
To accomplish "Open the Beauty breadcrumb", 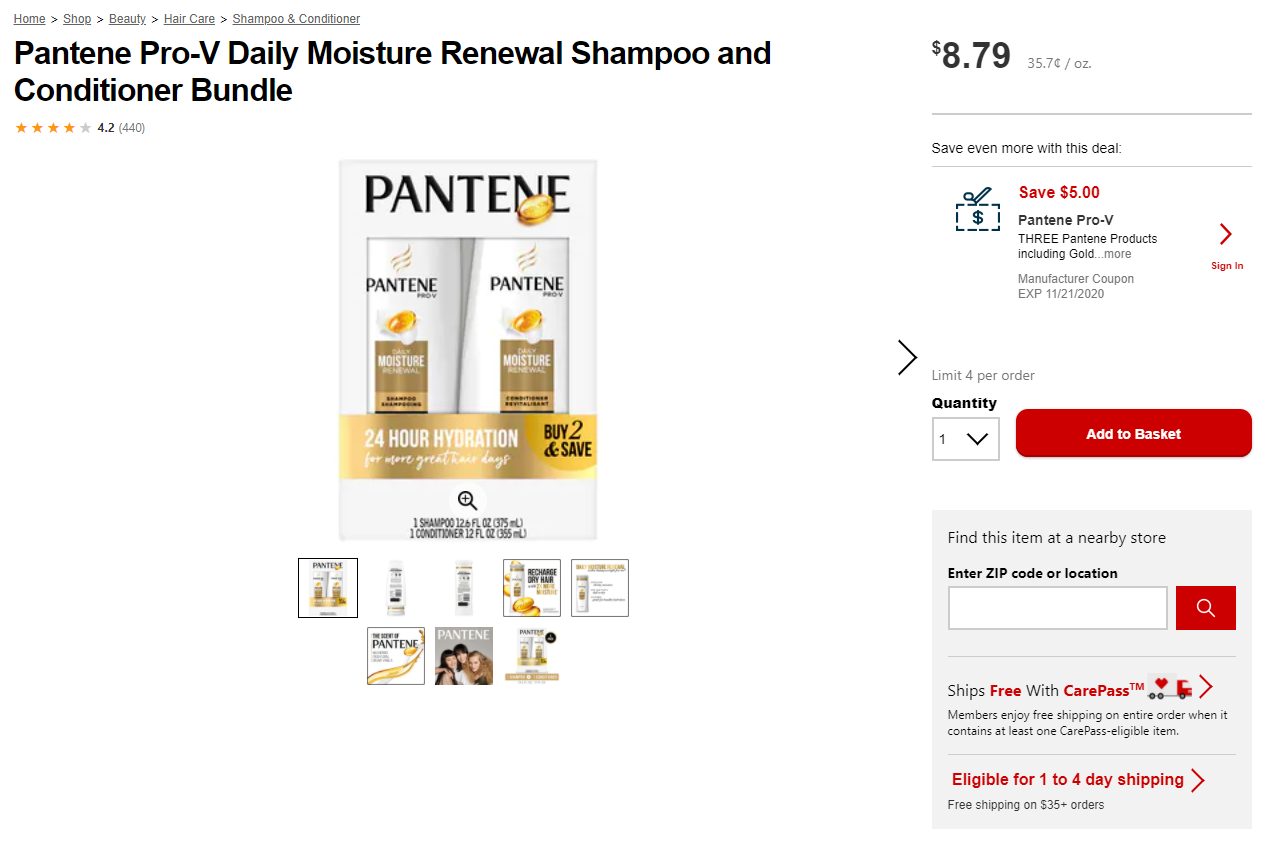I will tap(128, 19).
